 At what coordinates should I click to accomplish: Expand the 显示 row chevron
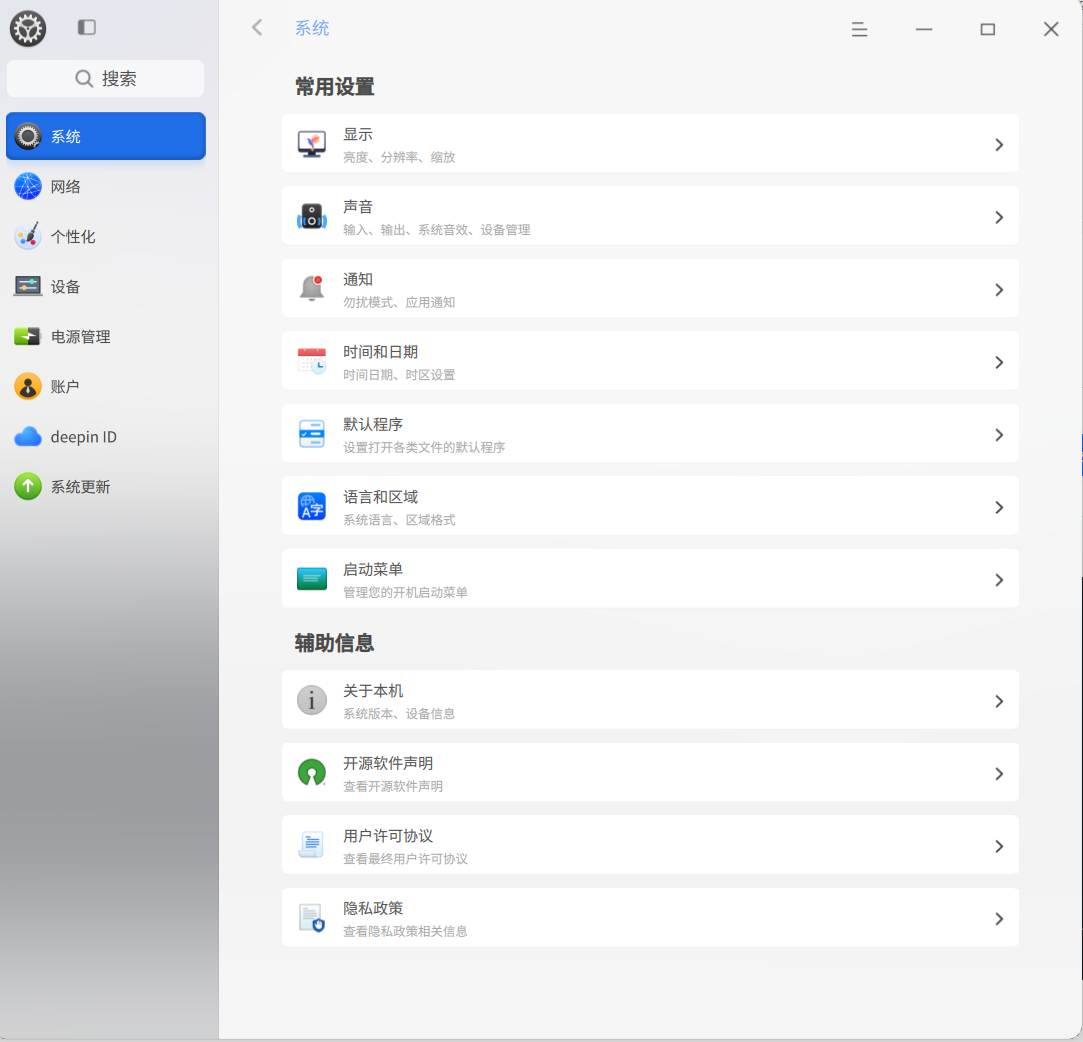pos(999,144)
